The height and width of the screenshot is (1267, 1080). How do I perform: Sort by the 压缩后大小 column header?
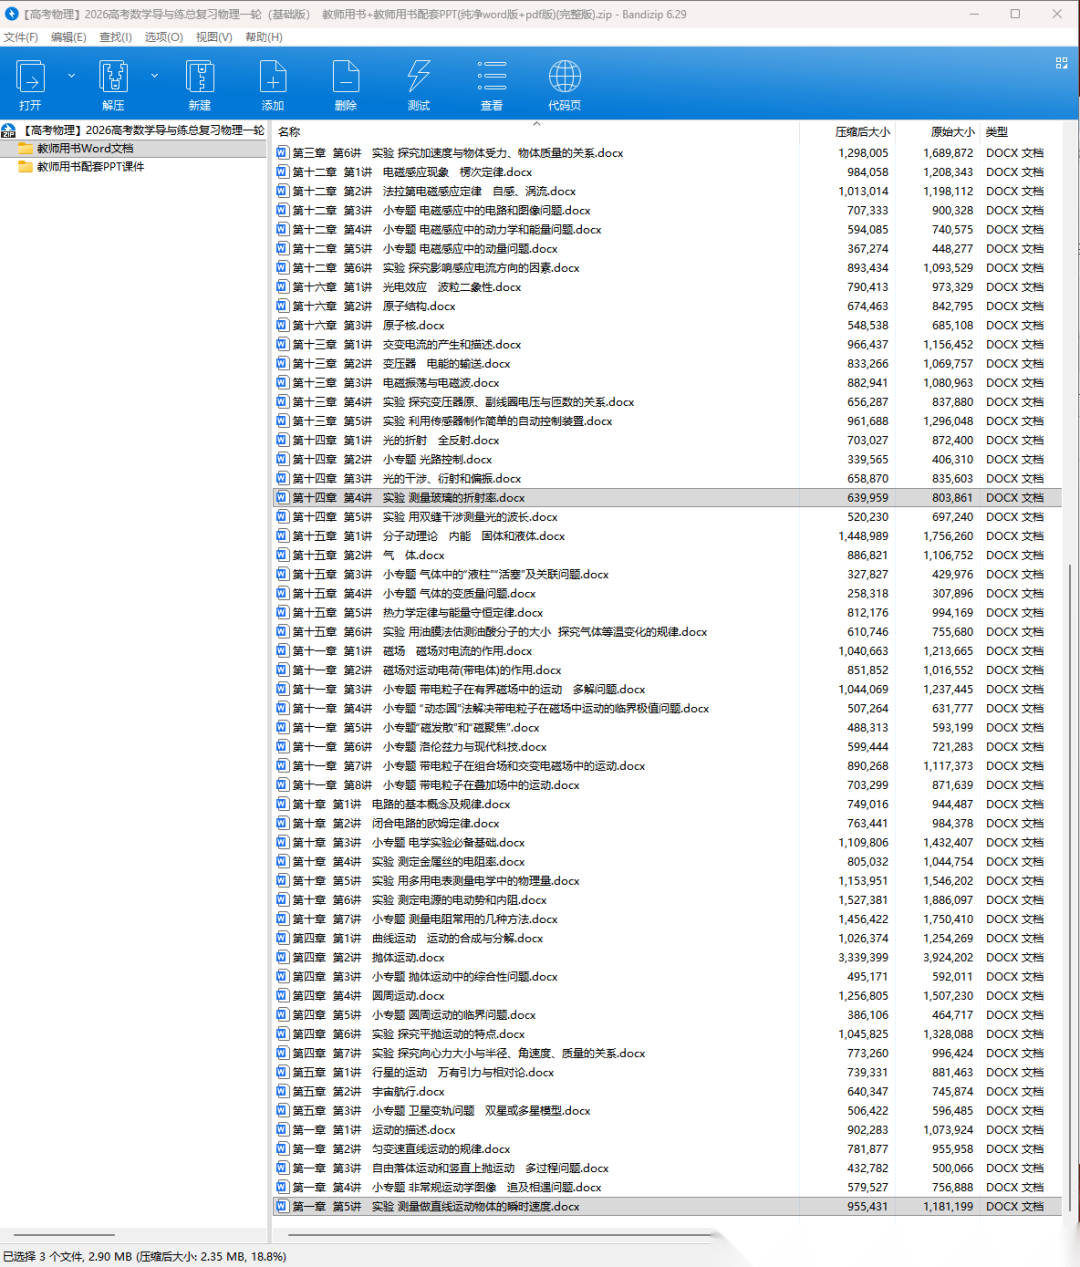coord(861,132)
